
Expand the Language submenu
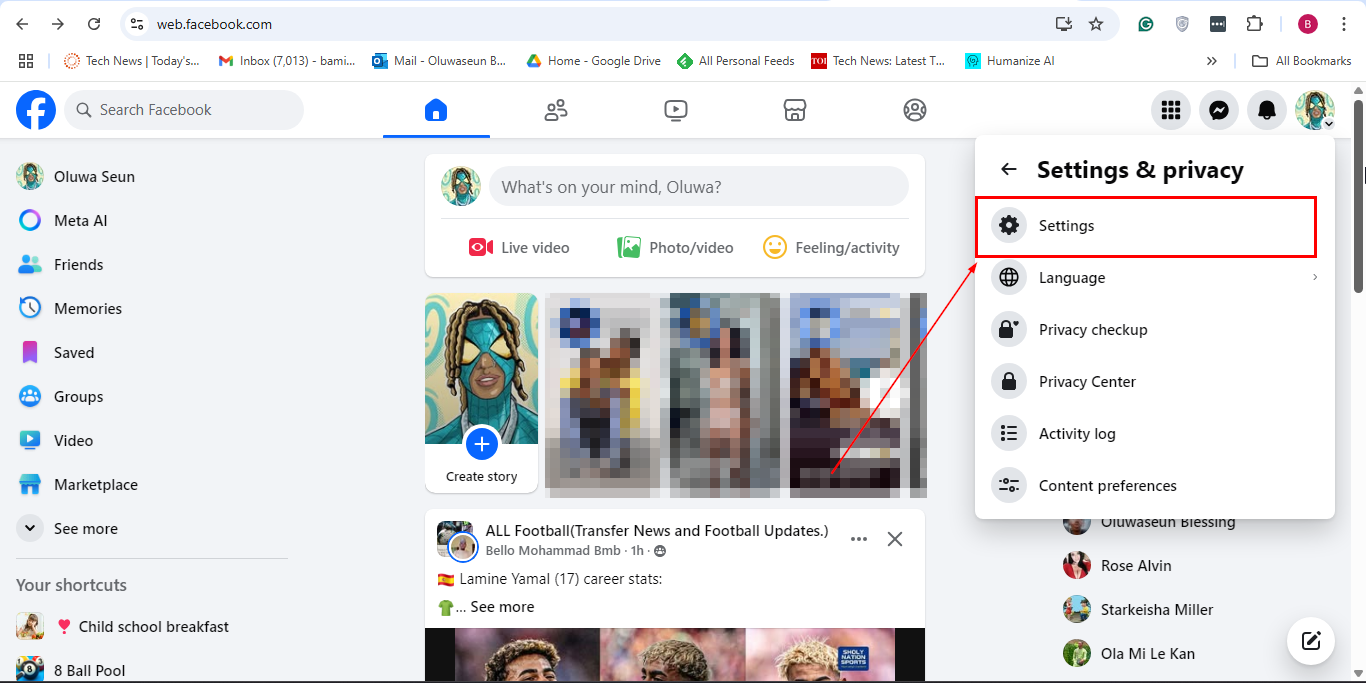[x=1154, y=278]
